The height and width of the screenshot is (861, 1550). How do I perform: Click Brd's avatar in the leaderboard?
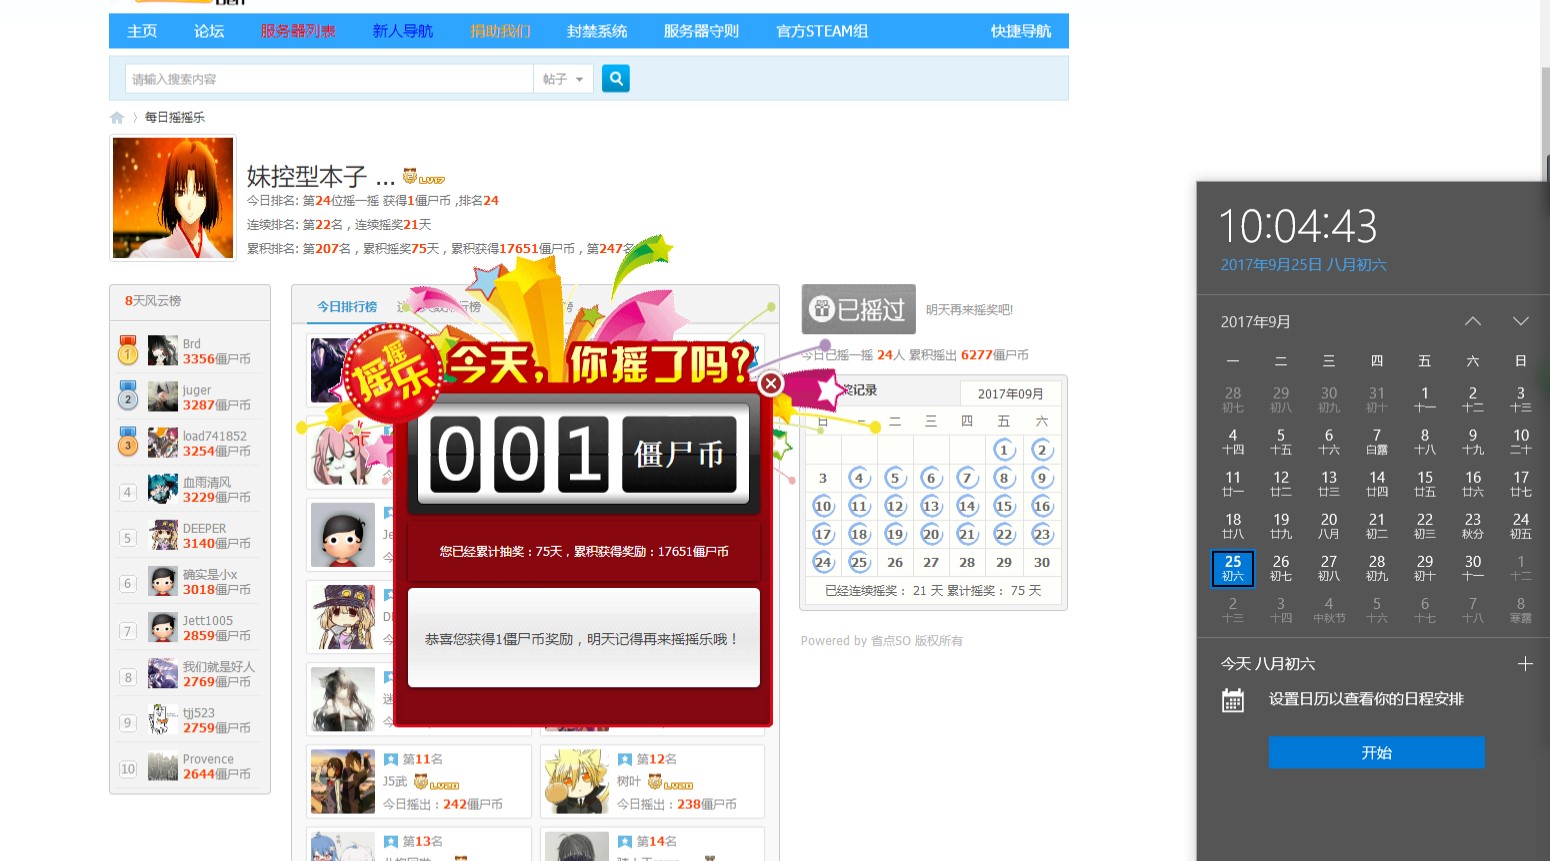163,351
